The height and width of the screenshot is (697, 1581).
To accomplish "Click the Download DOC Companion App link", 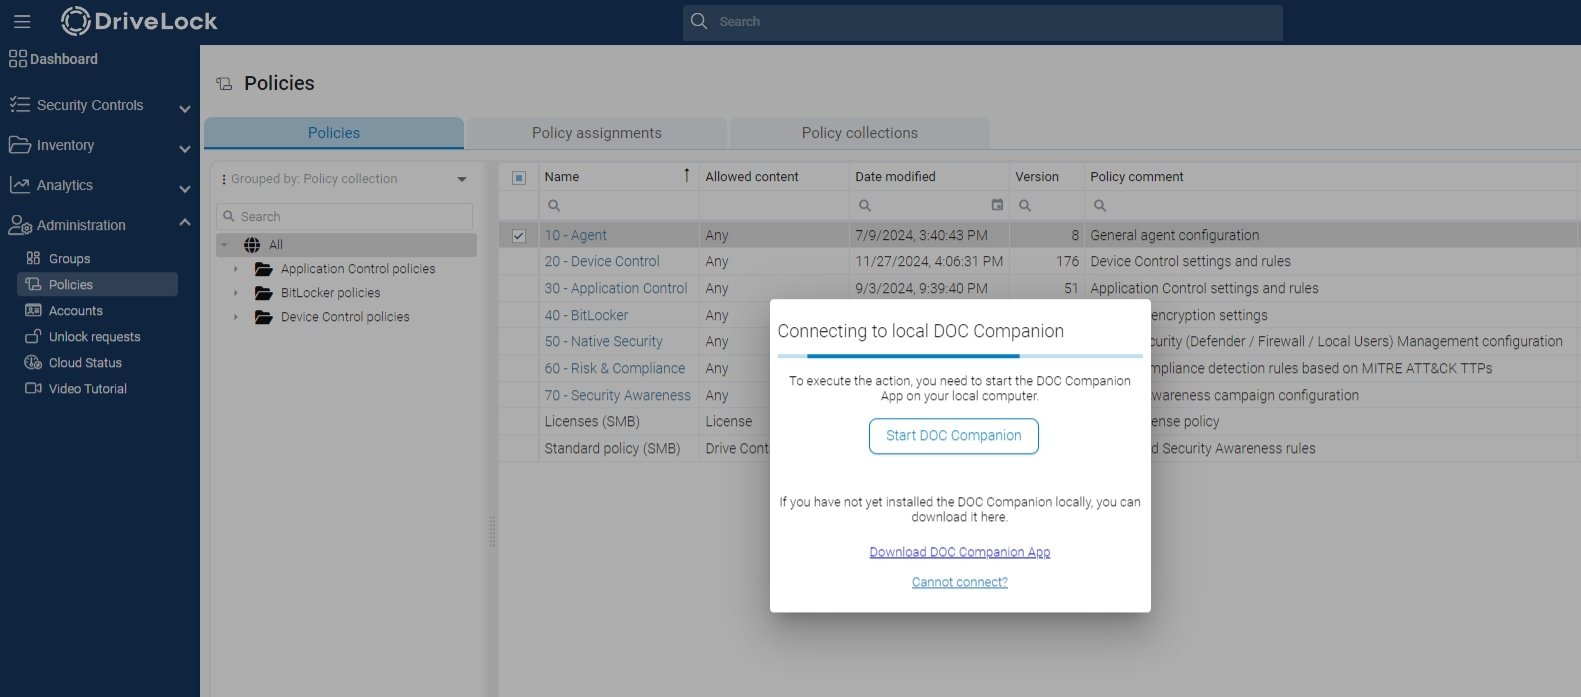I will pyautogui.click(x=960, y=552).
